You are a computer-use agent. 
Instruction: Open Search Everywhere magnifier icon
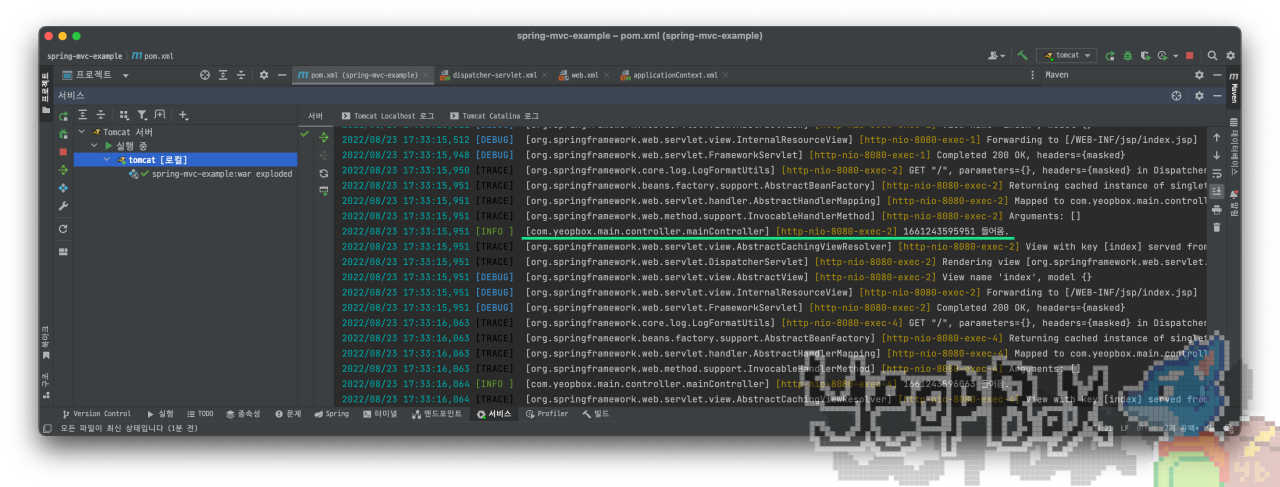tap(1212, 56)
